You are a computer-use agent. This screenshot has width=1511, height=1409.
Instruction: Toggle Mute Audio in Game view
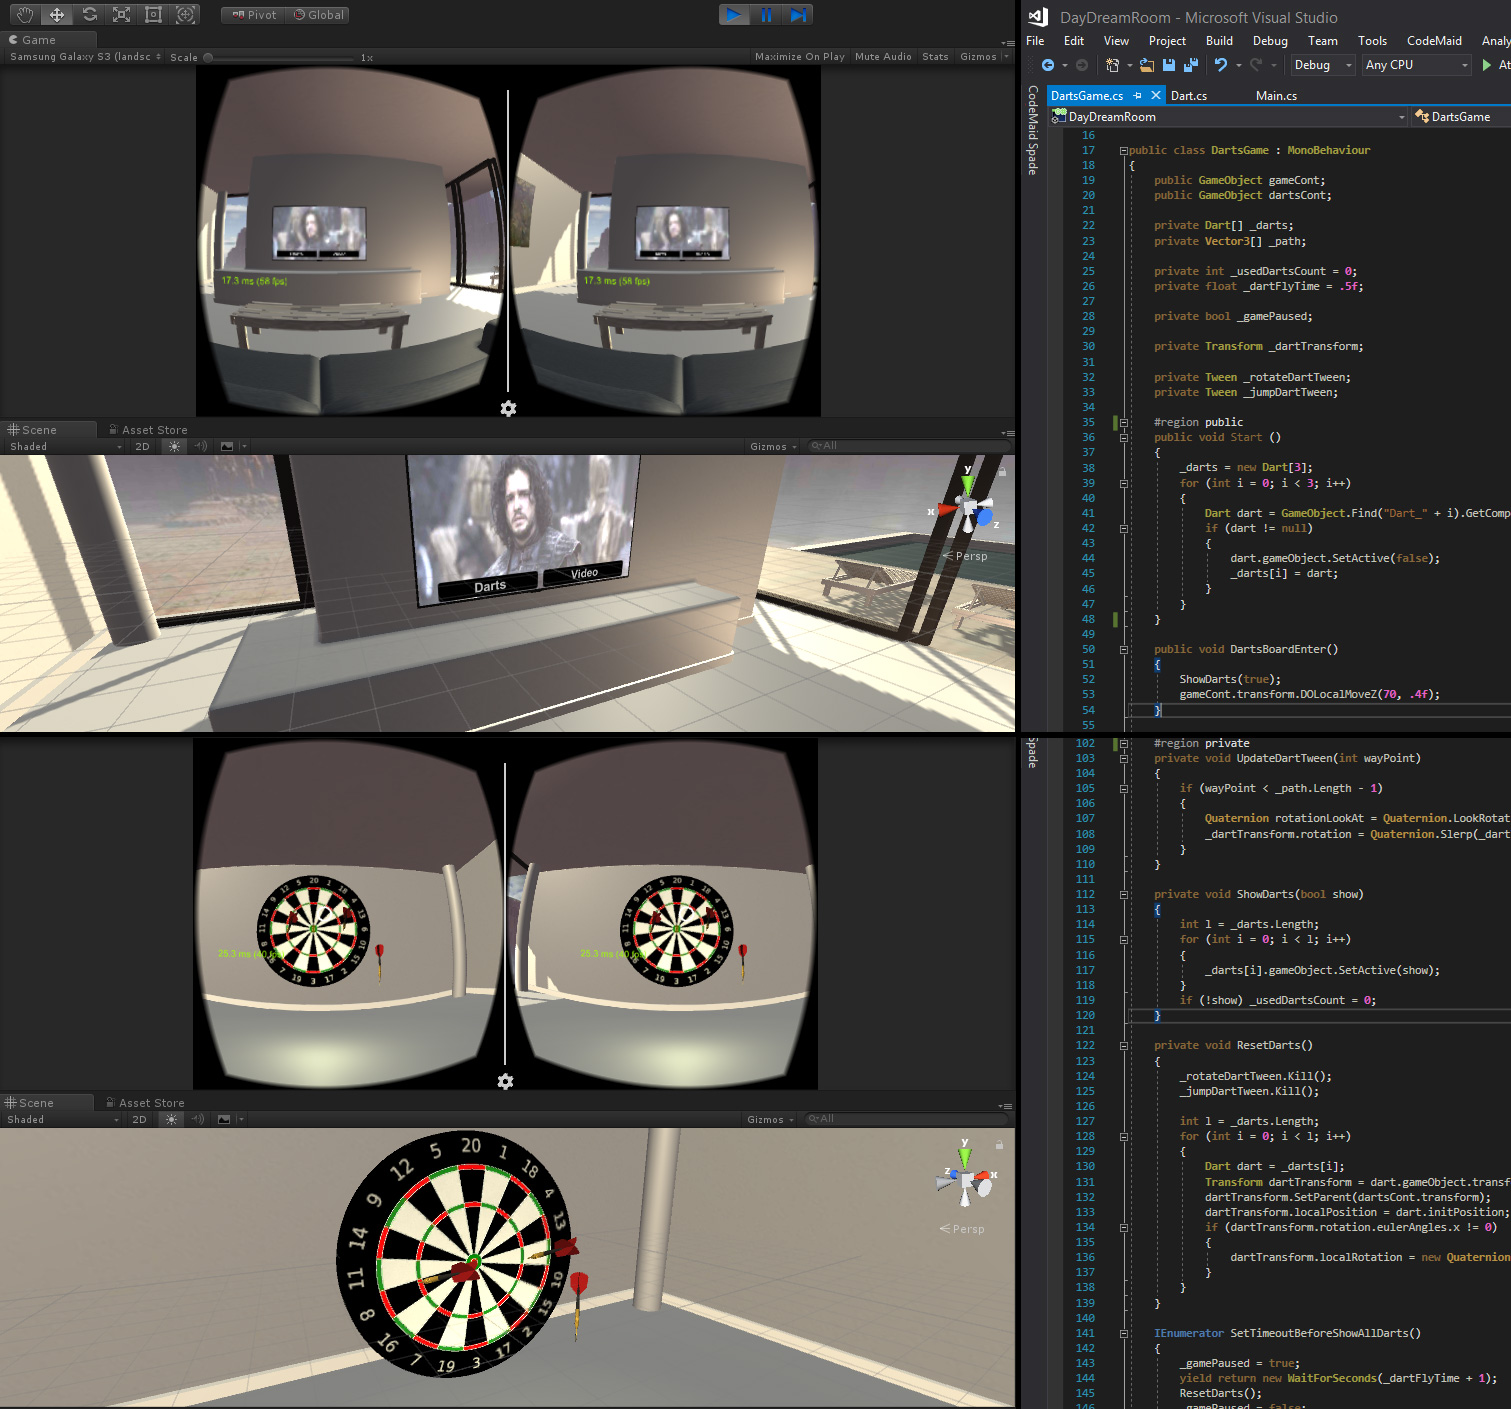(x=883, y=57)
